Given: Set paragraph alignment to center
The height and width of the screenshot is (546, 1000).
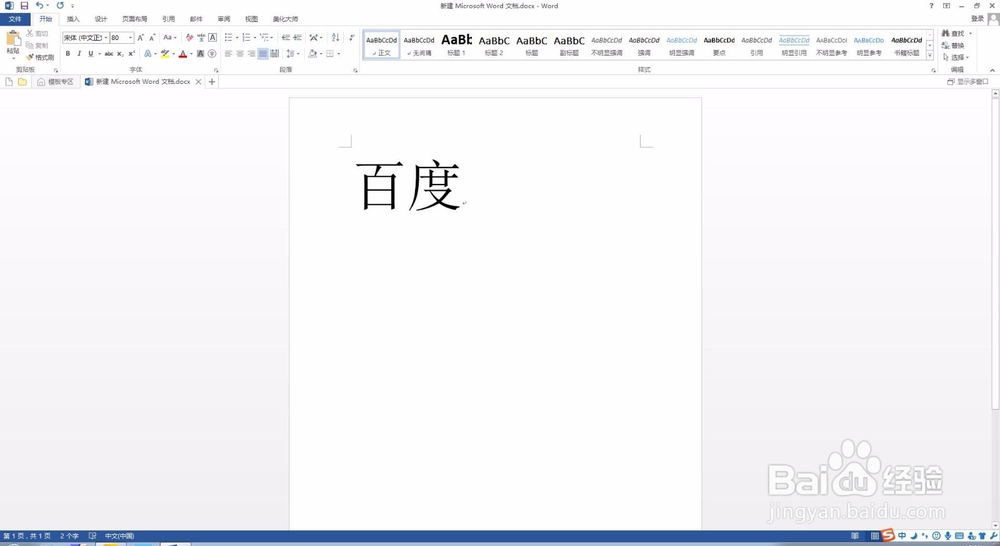Looking at the screenshot, I should point(240,54).
